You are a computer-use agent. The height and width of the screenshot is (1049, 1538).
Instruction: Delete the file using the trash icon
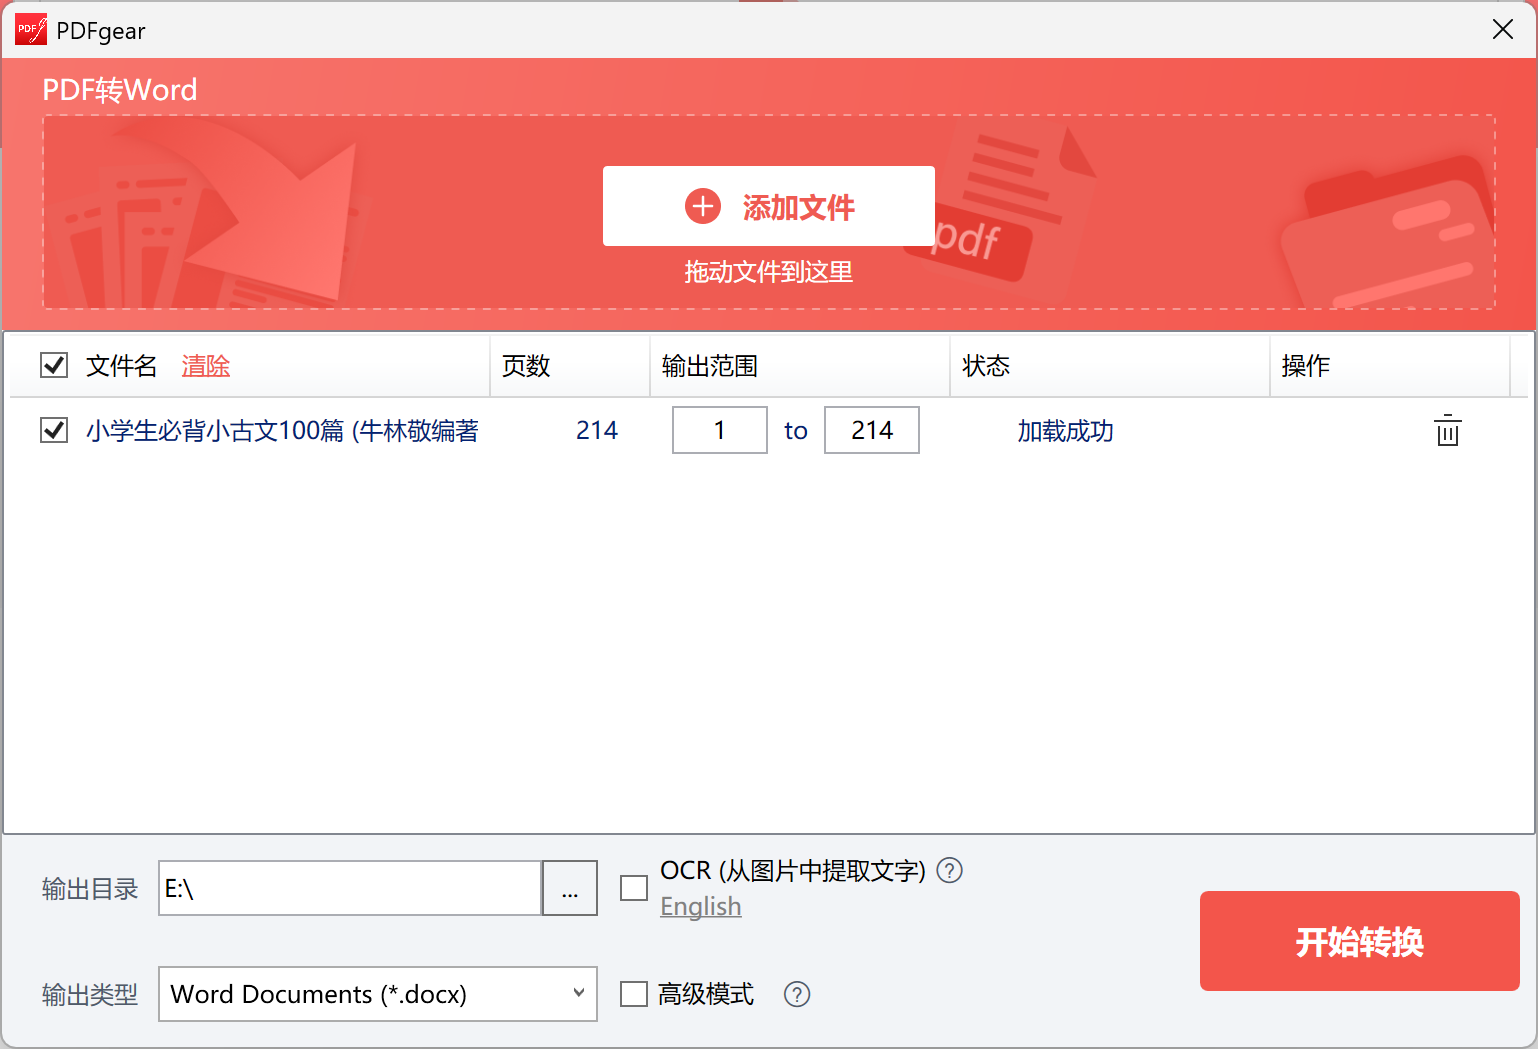pos(1447,431)
